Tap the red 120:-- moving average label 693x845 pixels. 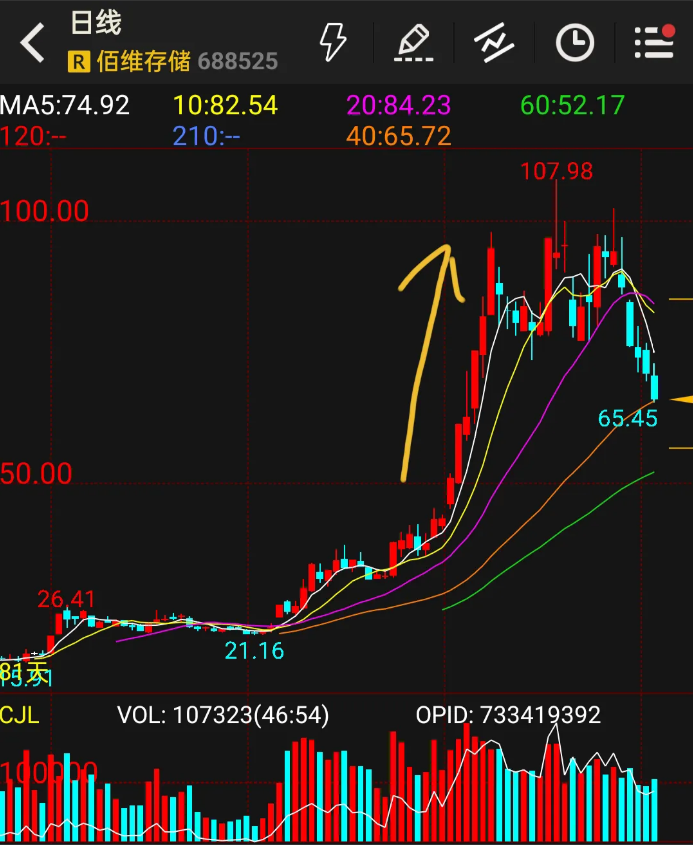click(x=33, y=136)
